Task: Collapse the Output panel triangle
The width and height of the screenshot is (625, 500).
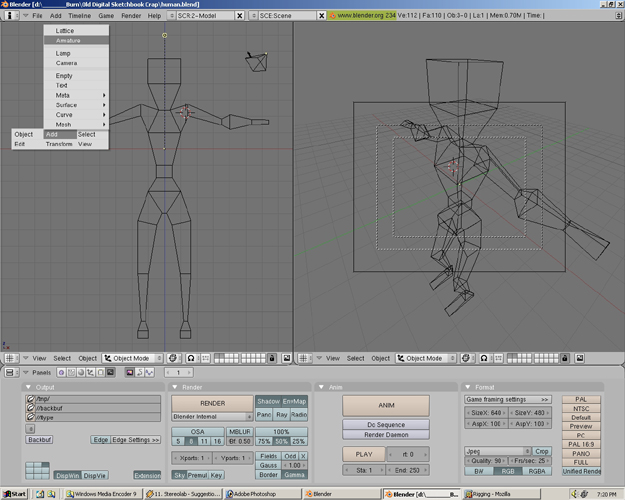Action: [28, 387]
